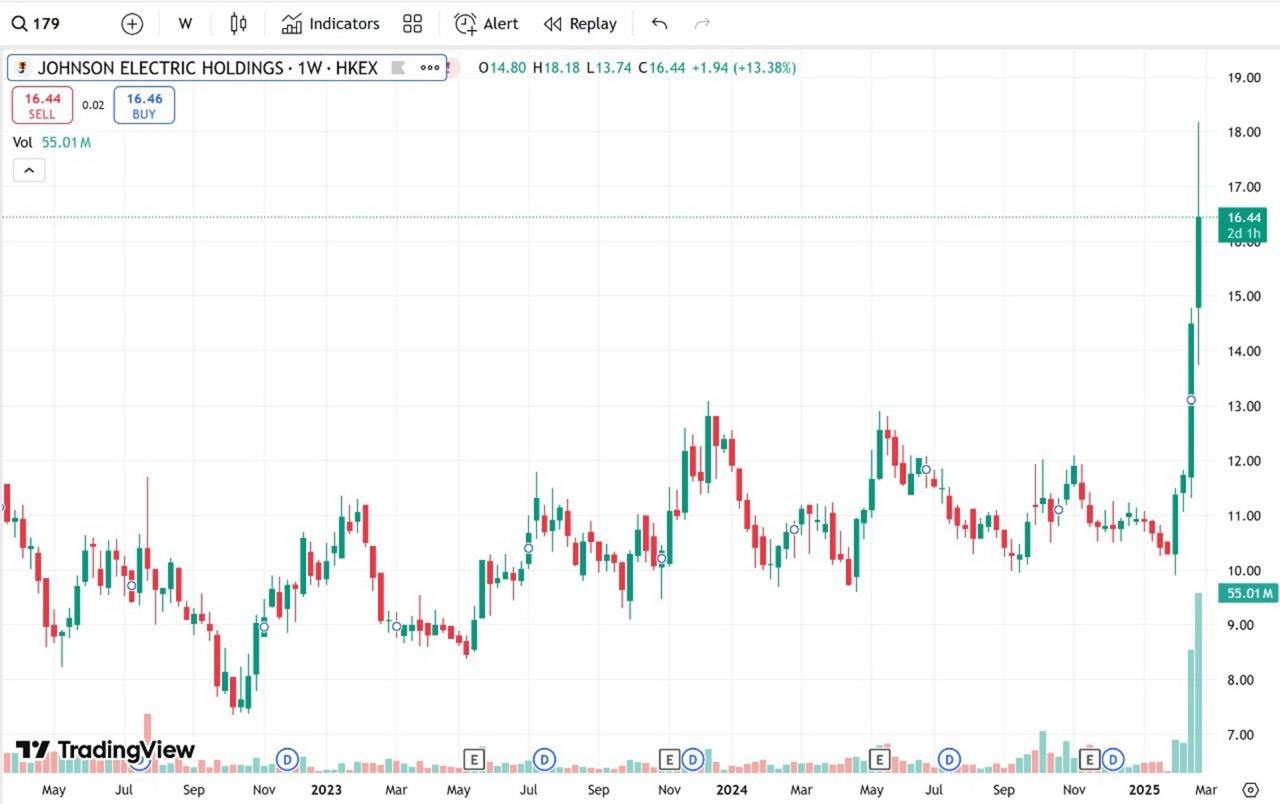The width and height of the screenshot is (1280, 804).
Task: Click the earnings E marker near May 2024
Action: [879, 760]
